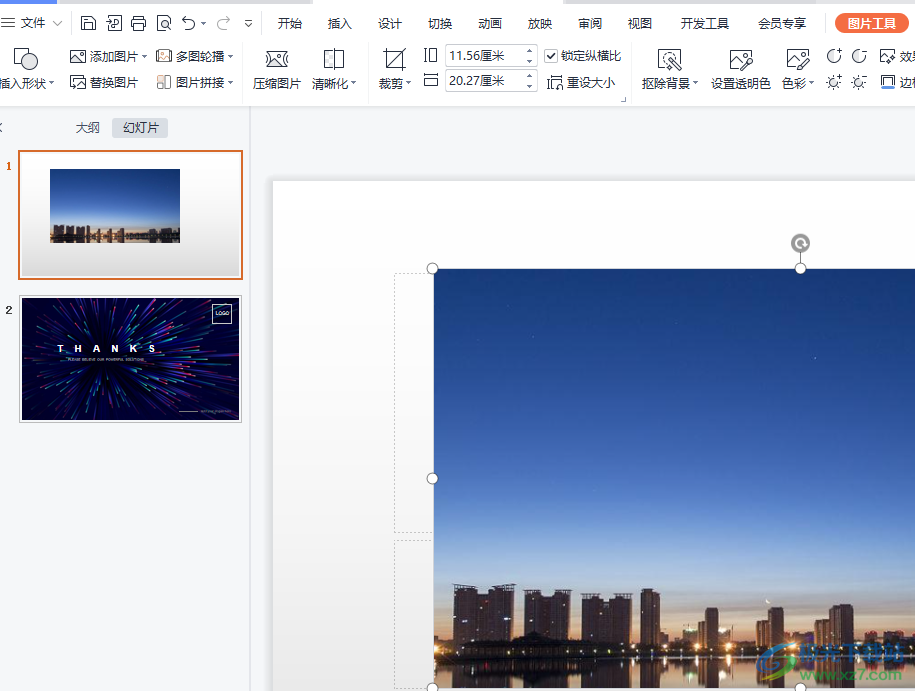Click the decrease brightness sun icon
Screen dimensions: 915x691
(859, 82)
